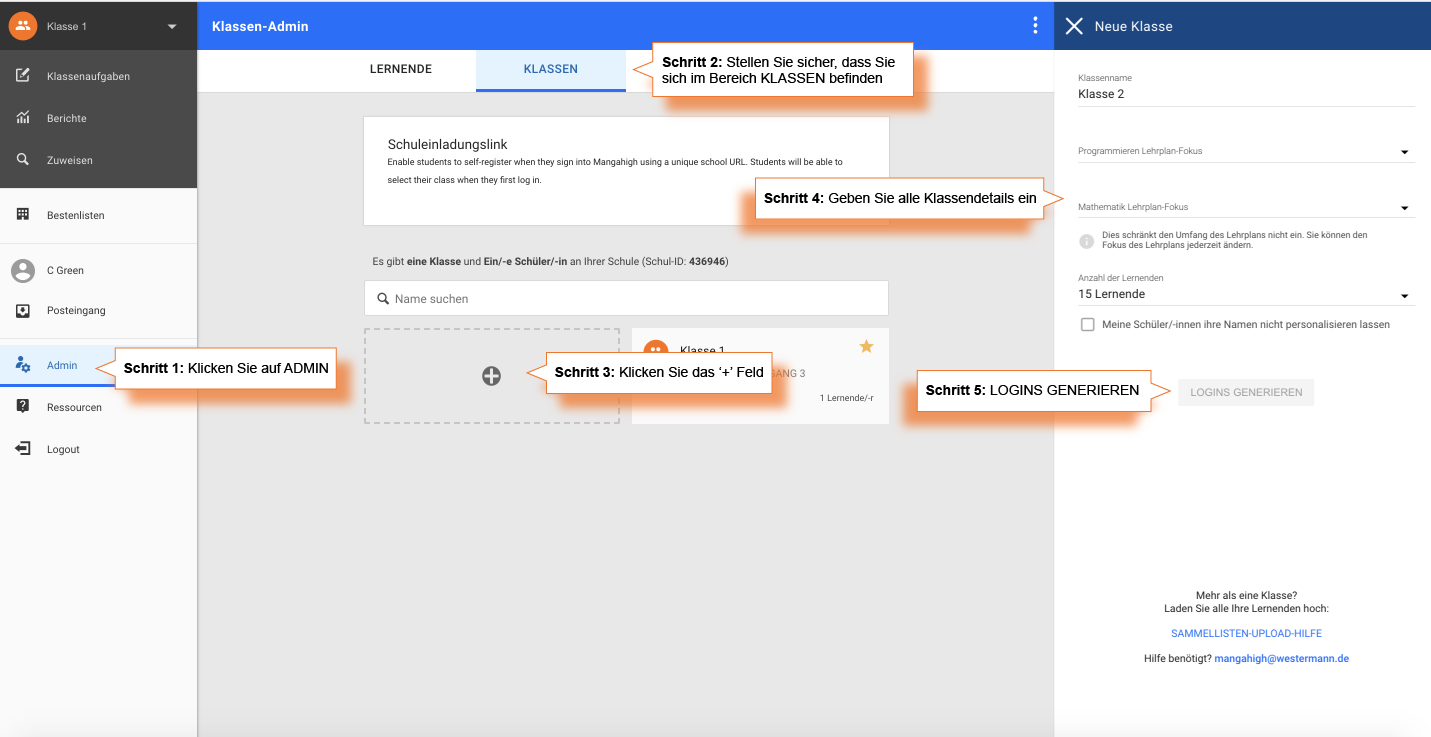Viewport: 1431px width, 737px height.
Task: Open Mathematik Lehrplan-Fokus dropdown
Action: pos(1246,207)
